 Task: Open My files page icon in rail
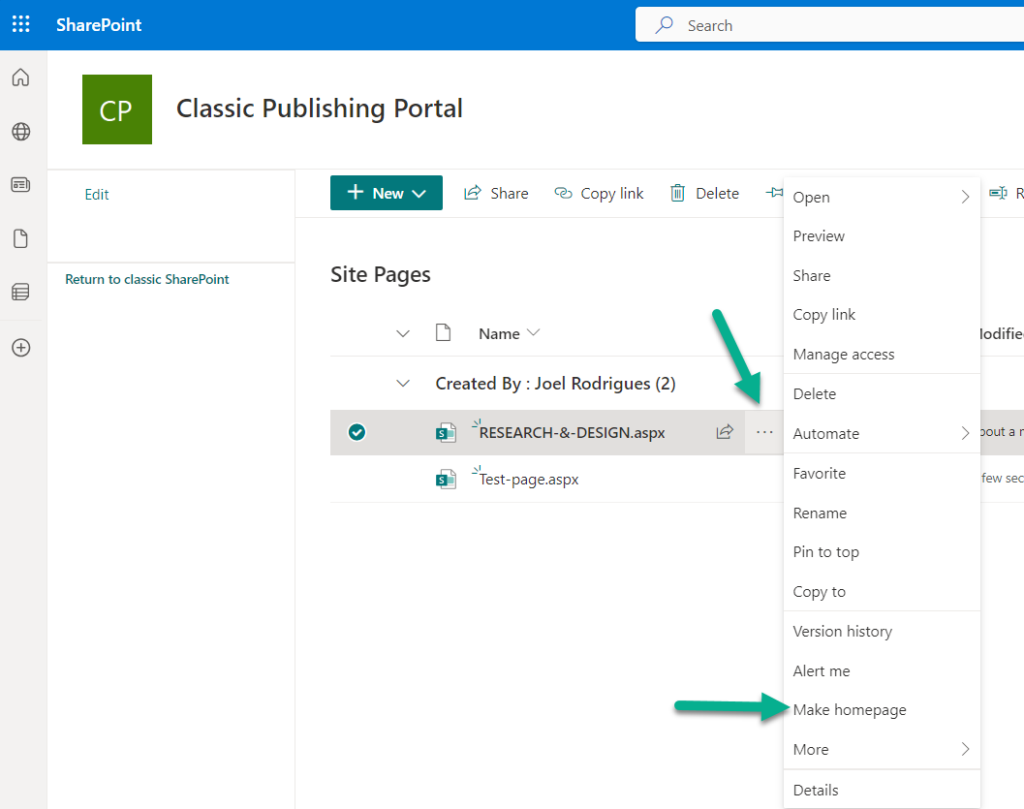(x=21, y=239)
